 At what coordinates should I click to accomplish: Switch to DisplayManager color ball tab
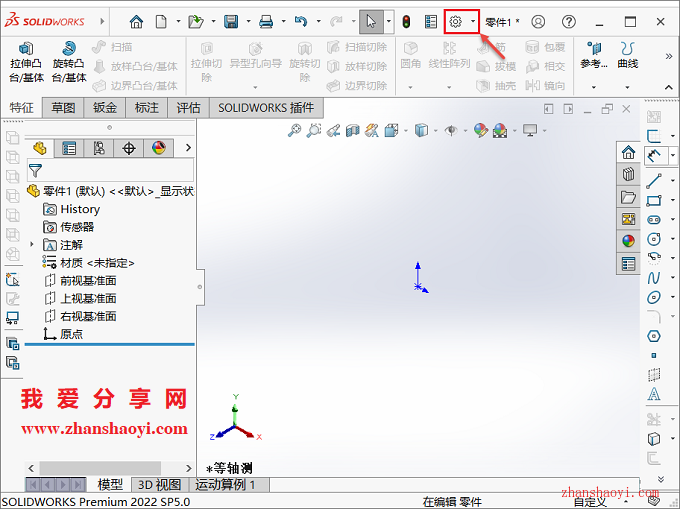pos(159,148)
